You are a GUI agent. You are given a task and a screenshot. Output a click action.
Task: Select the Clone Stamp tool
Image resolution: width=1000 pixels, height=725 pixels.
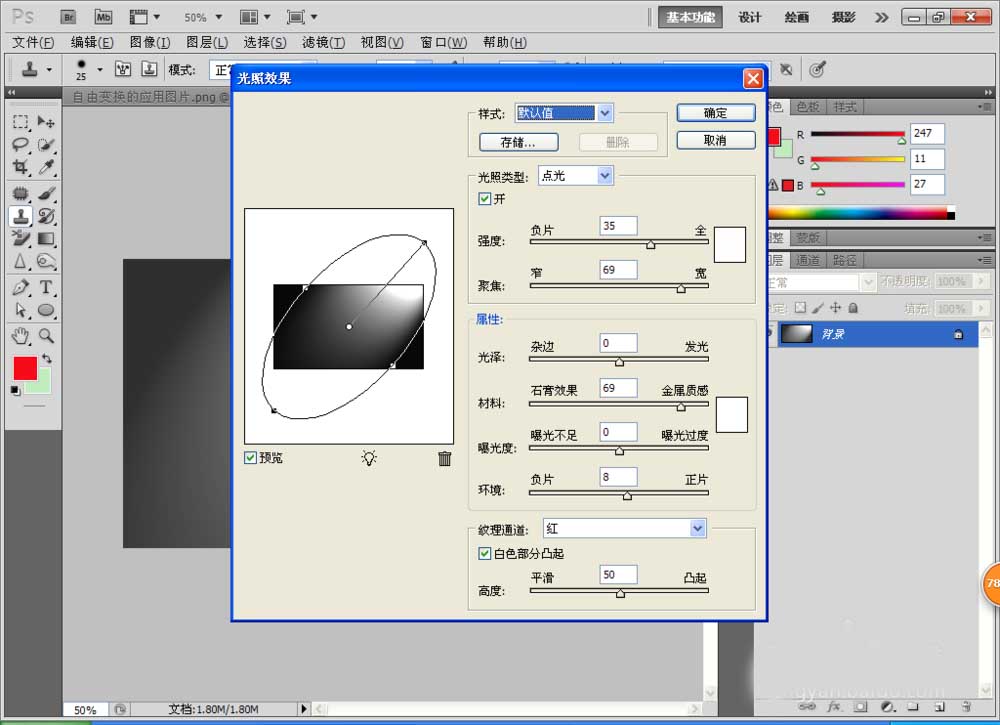20,215
